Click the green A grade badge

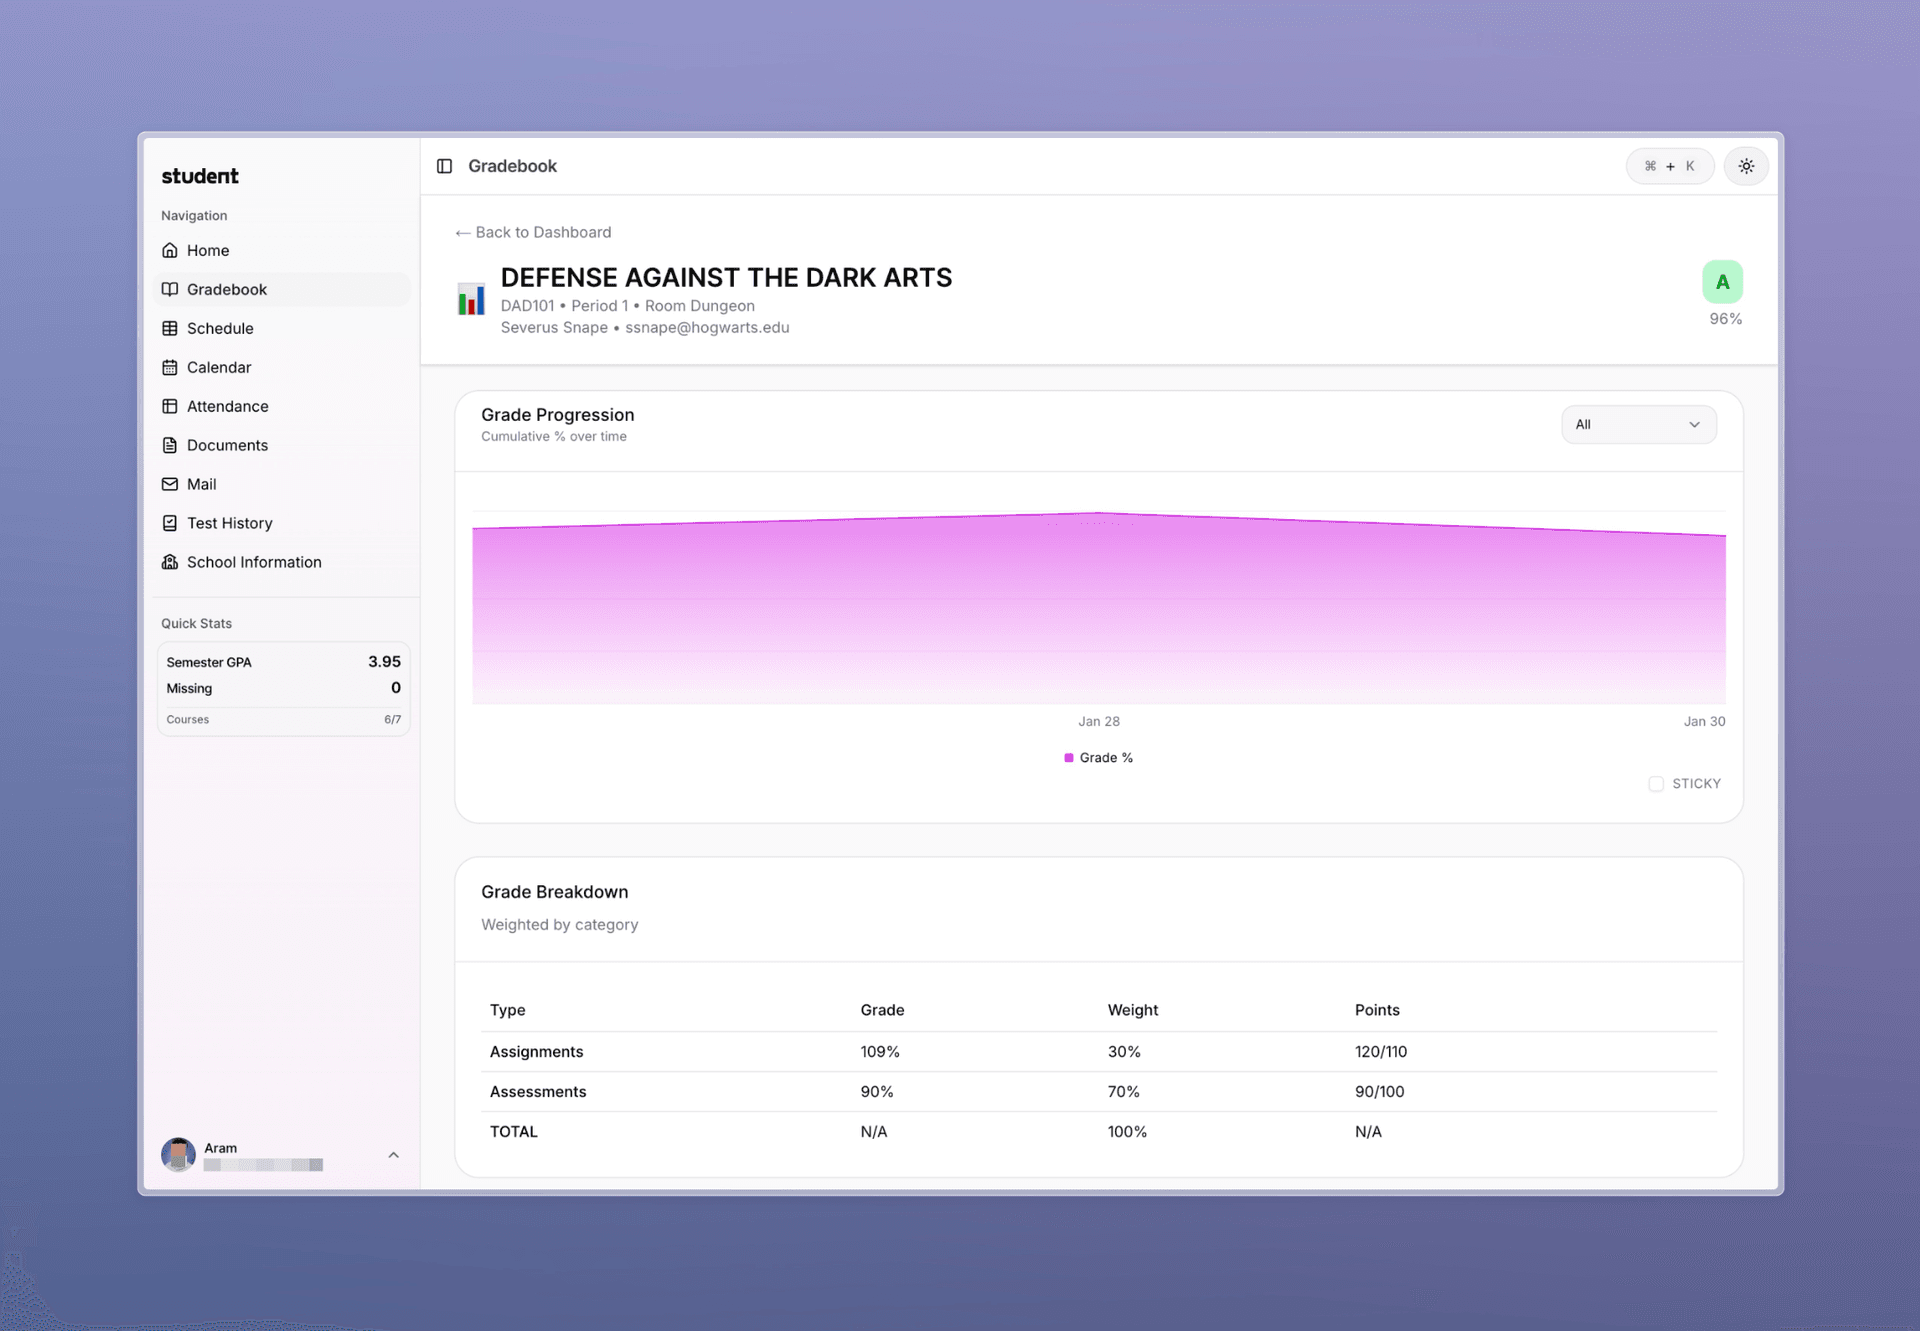pyautogui.click(x=1722, y=282)
